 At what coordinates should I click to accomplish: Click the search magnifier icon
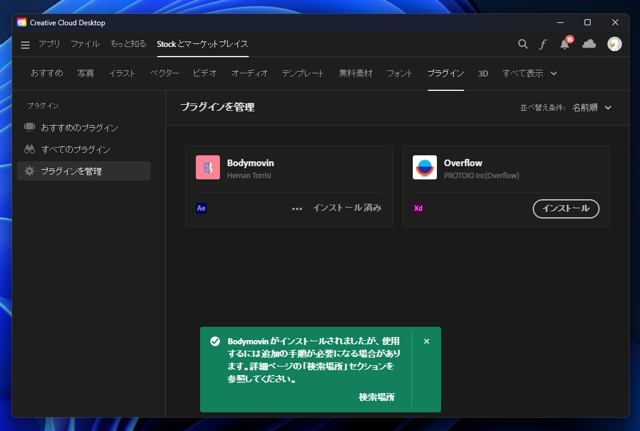[x=522, y=44]
